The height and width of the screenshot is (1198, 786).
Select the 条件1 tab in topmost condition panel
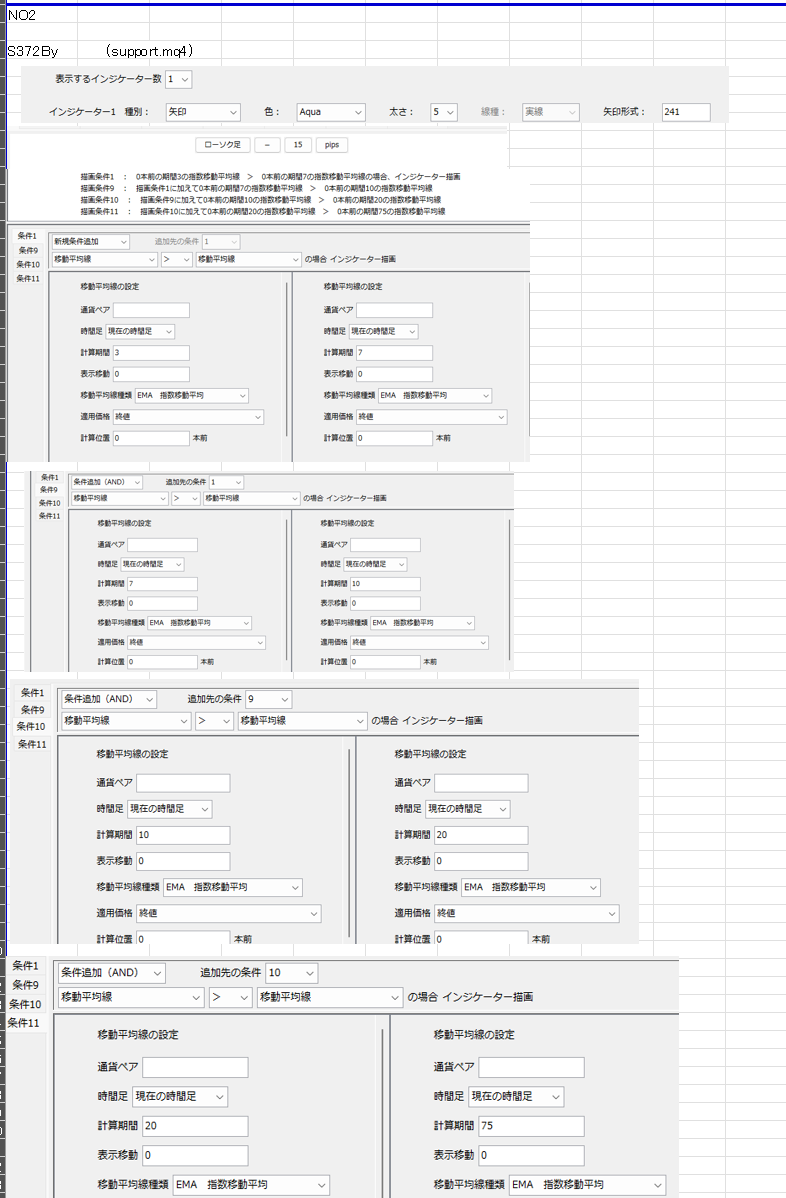click(x=27, y=236)
